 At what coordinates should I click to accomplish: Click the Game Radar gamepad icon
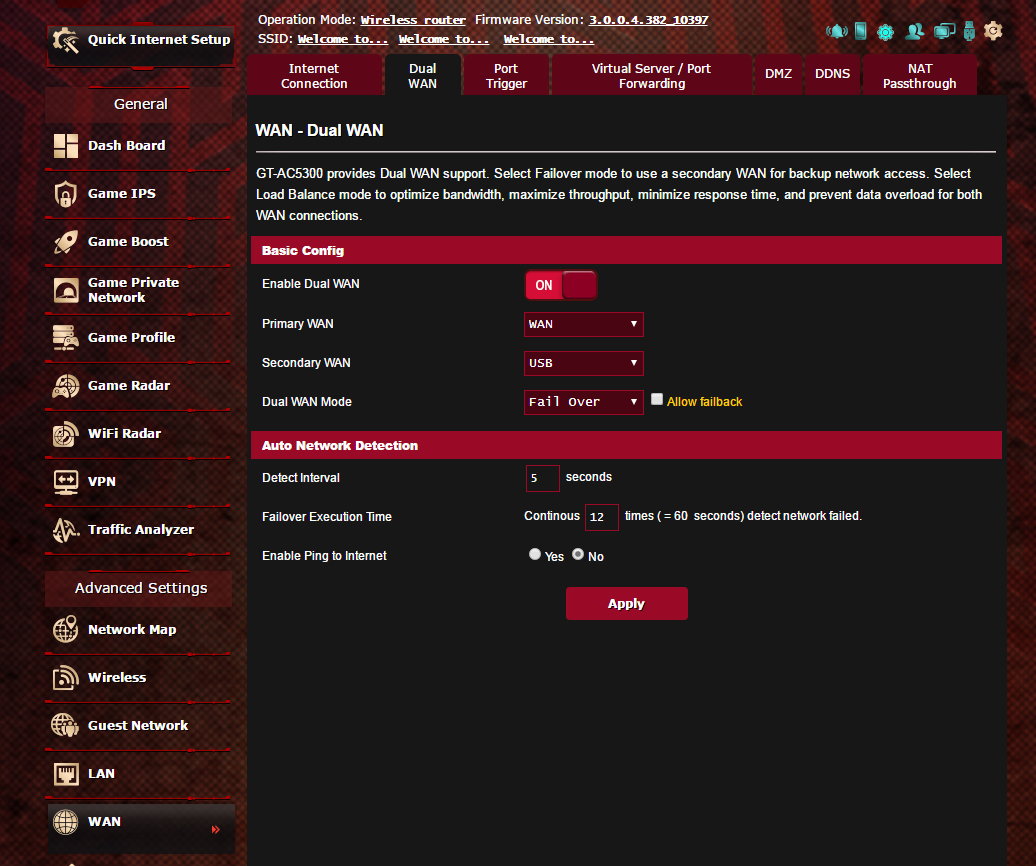65,386
